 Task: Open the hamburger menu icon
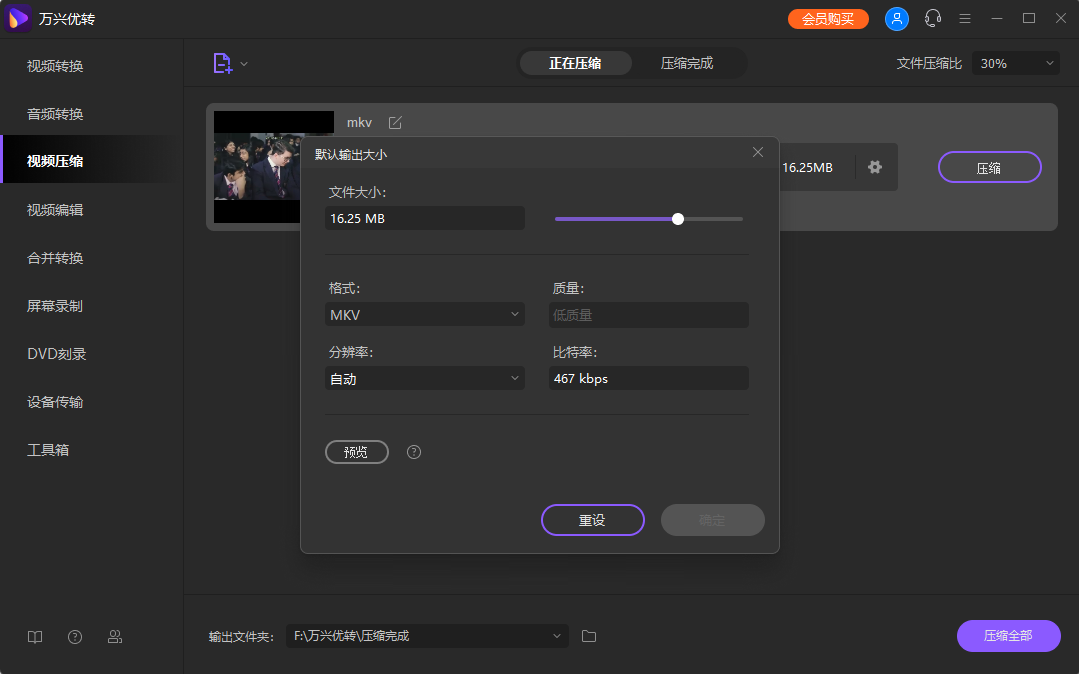click(964, 18)
